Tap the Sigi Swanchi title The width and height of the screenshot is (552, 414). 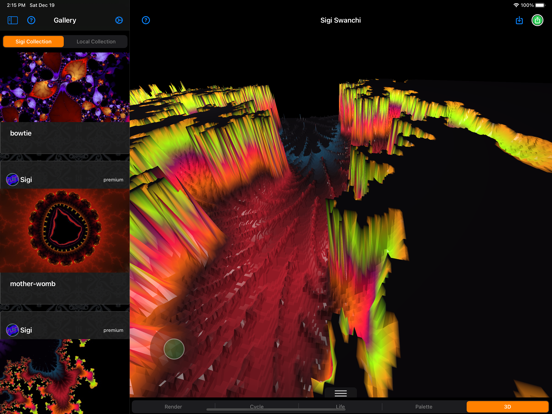tap(340, 20)
